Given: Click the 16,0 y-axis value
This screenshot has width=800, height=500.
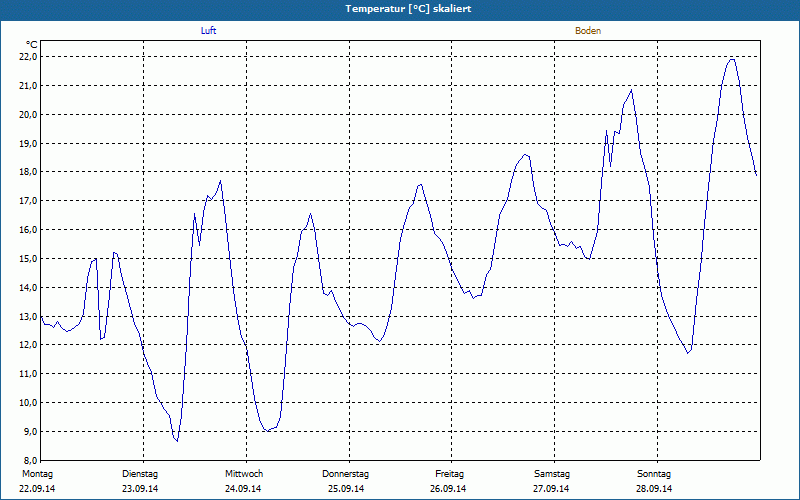Looking at the screenshot, I should pos(29,230).
